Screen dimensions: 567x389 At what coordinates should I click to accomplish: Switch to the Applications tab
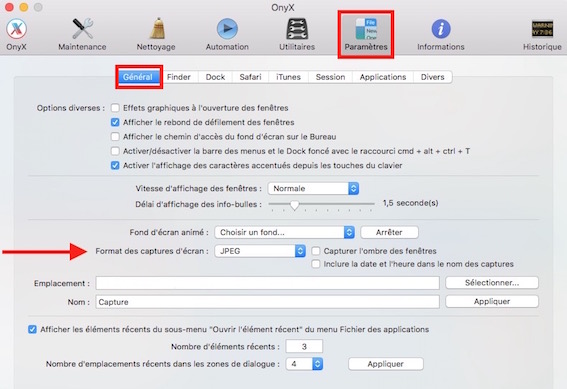383,77
